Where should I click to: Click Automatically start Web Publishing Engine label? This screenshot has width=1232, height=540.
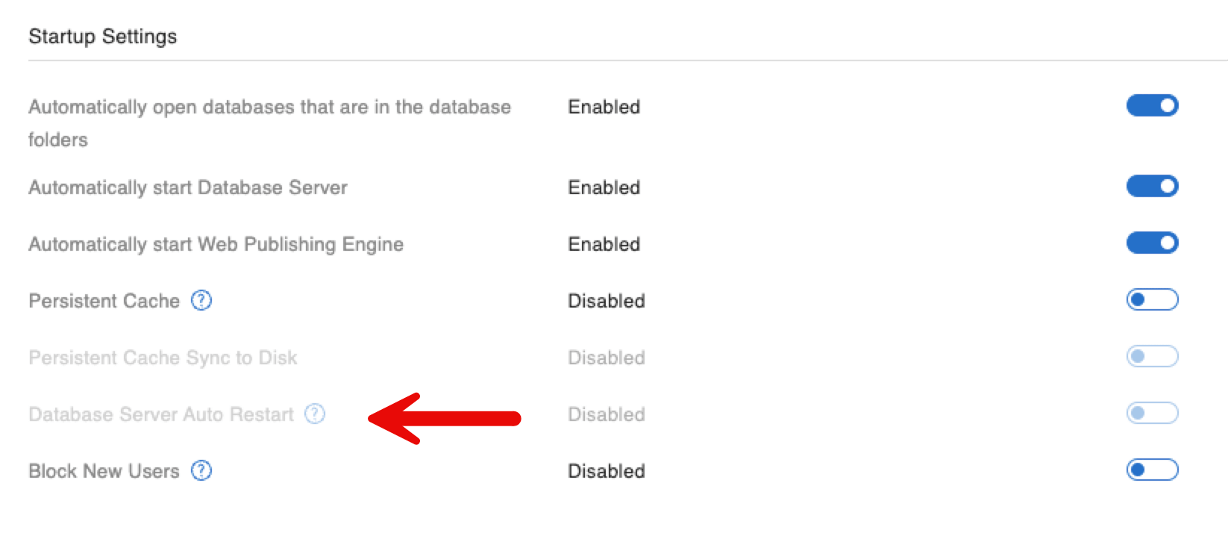tap(216, 244)
